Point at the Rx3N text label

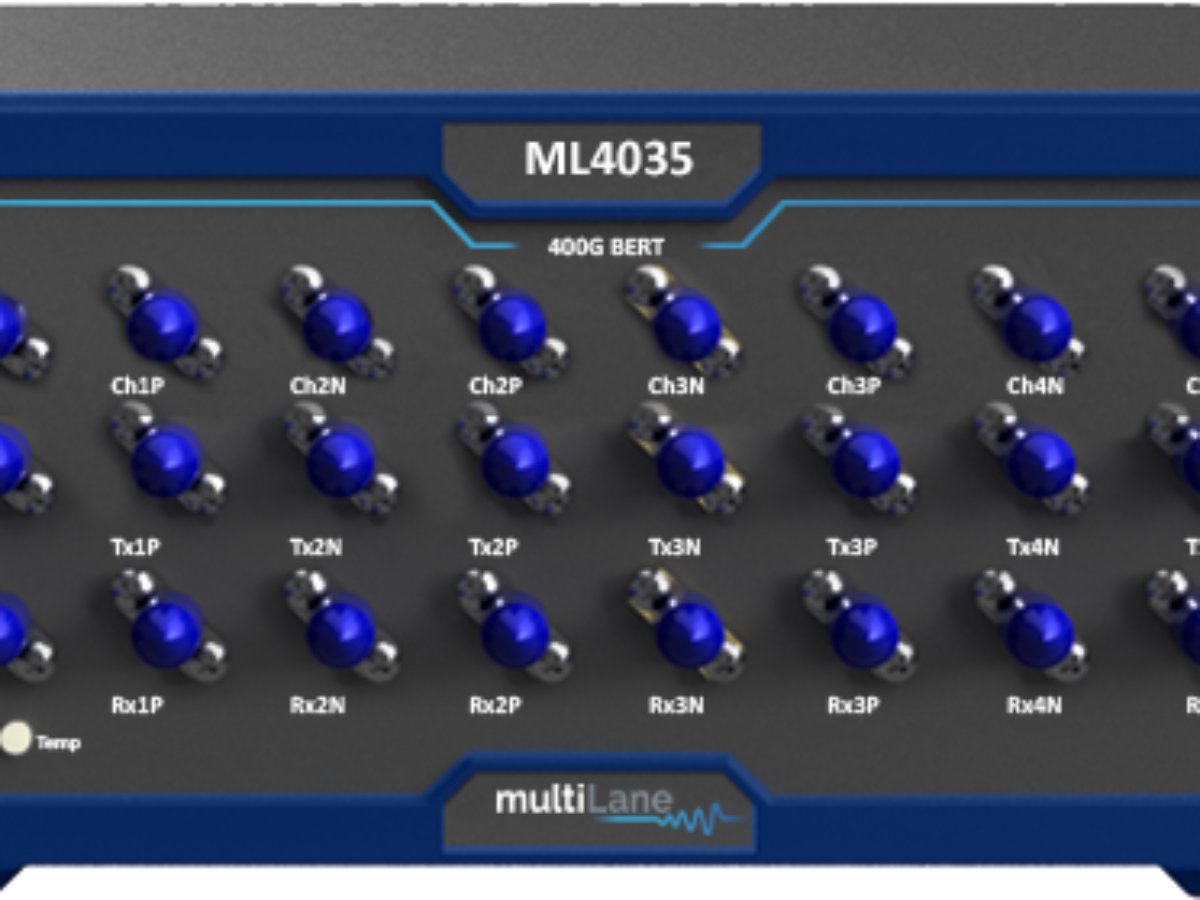(676, 705)
